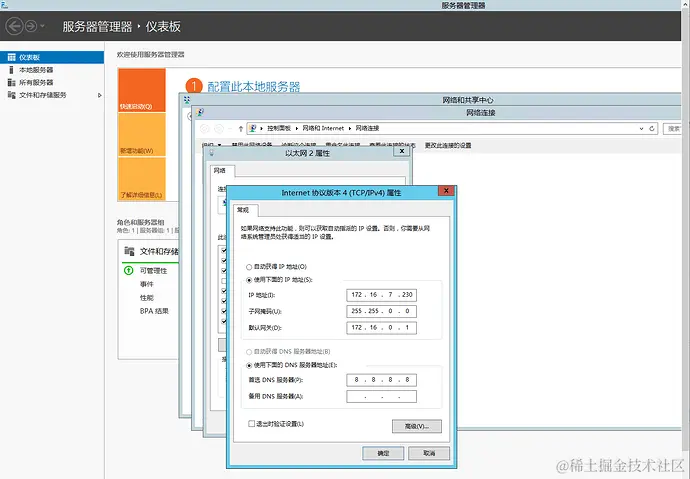The height and width of the screenshot is (479, 690).
Task: Expand arrow after 网络和 Internet breadcrumb
Action: pyautogui.click(x=350, y=128)
